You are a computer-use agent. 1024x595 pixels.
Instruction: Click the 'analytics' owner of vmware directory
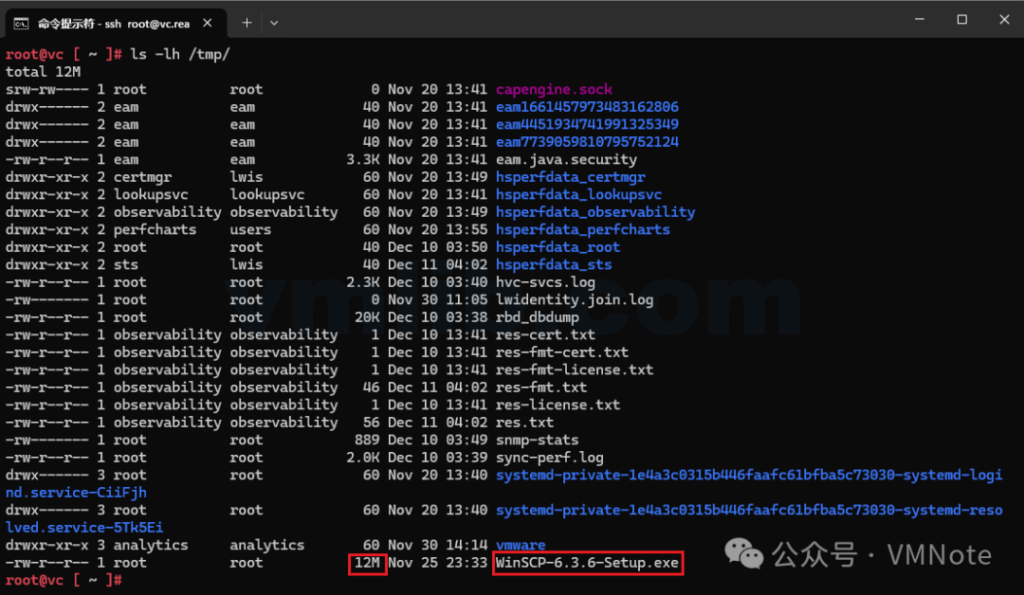tap(151, 545)
